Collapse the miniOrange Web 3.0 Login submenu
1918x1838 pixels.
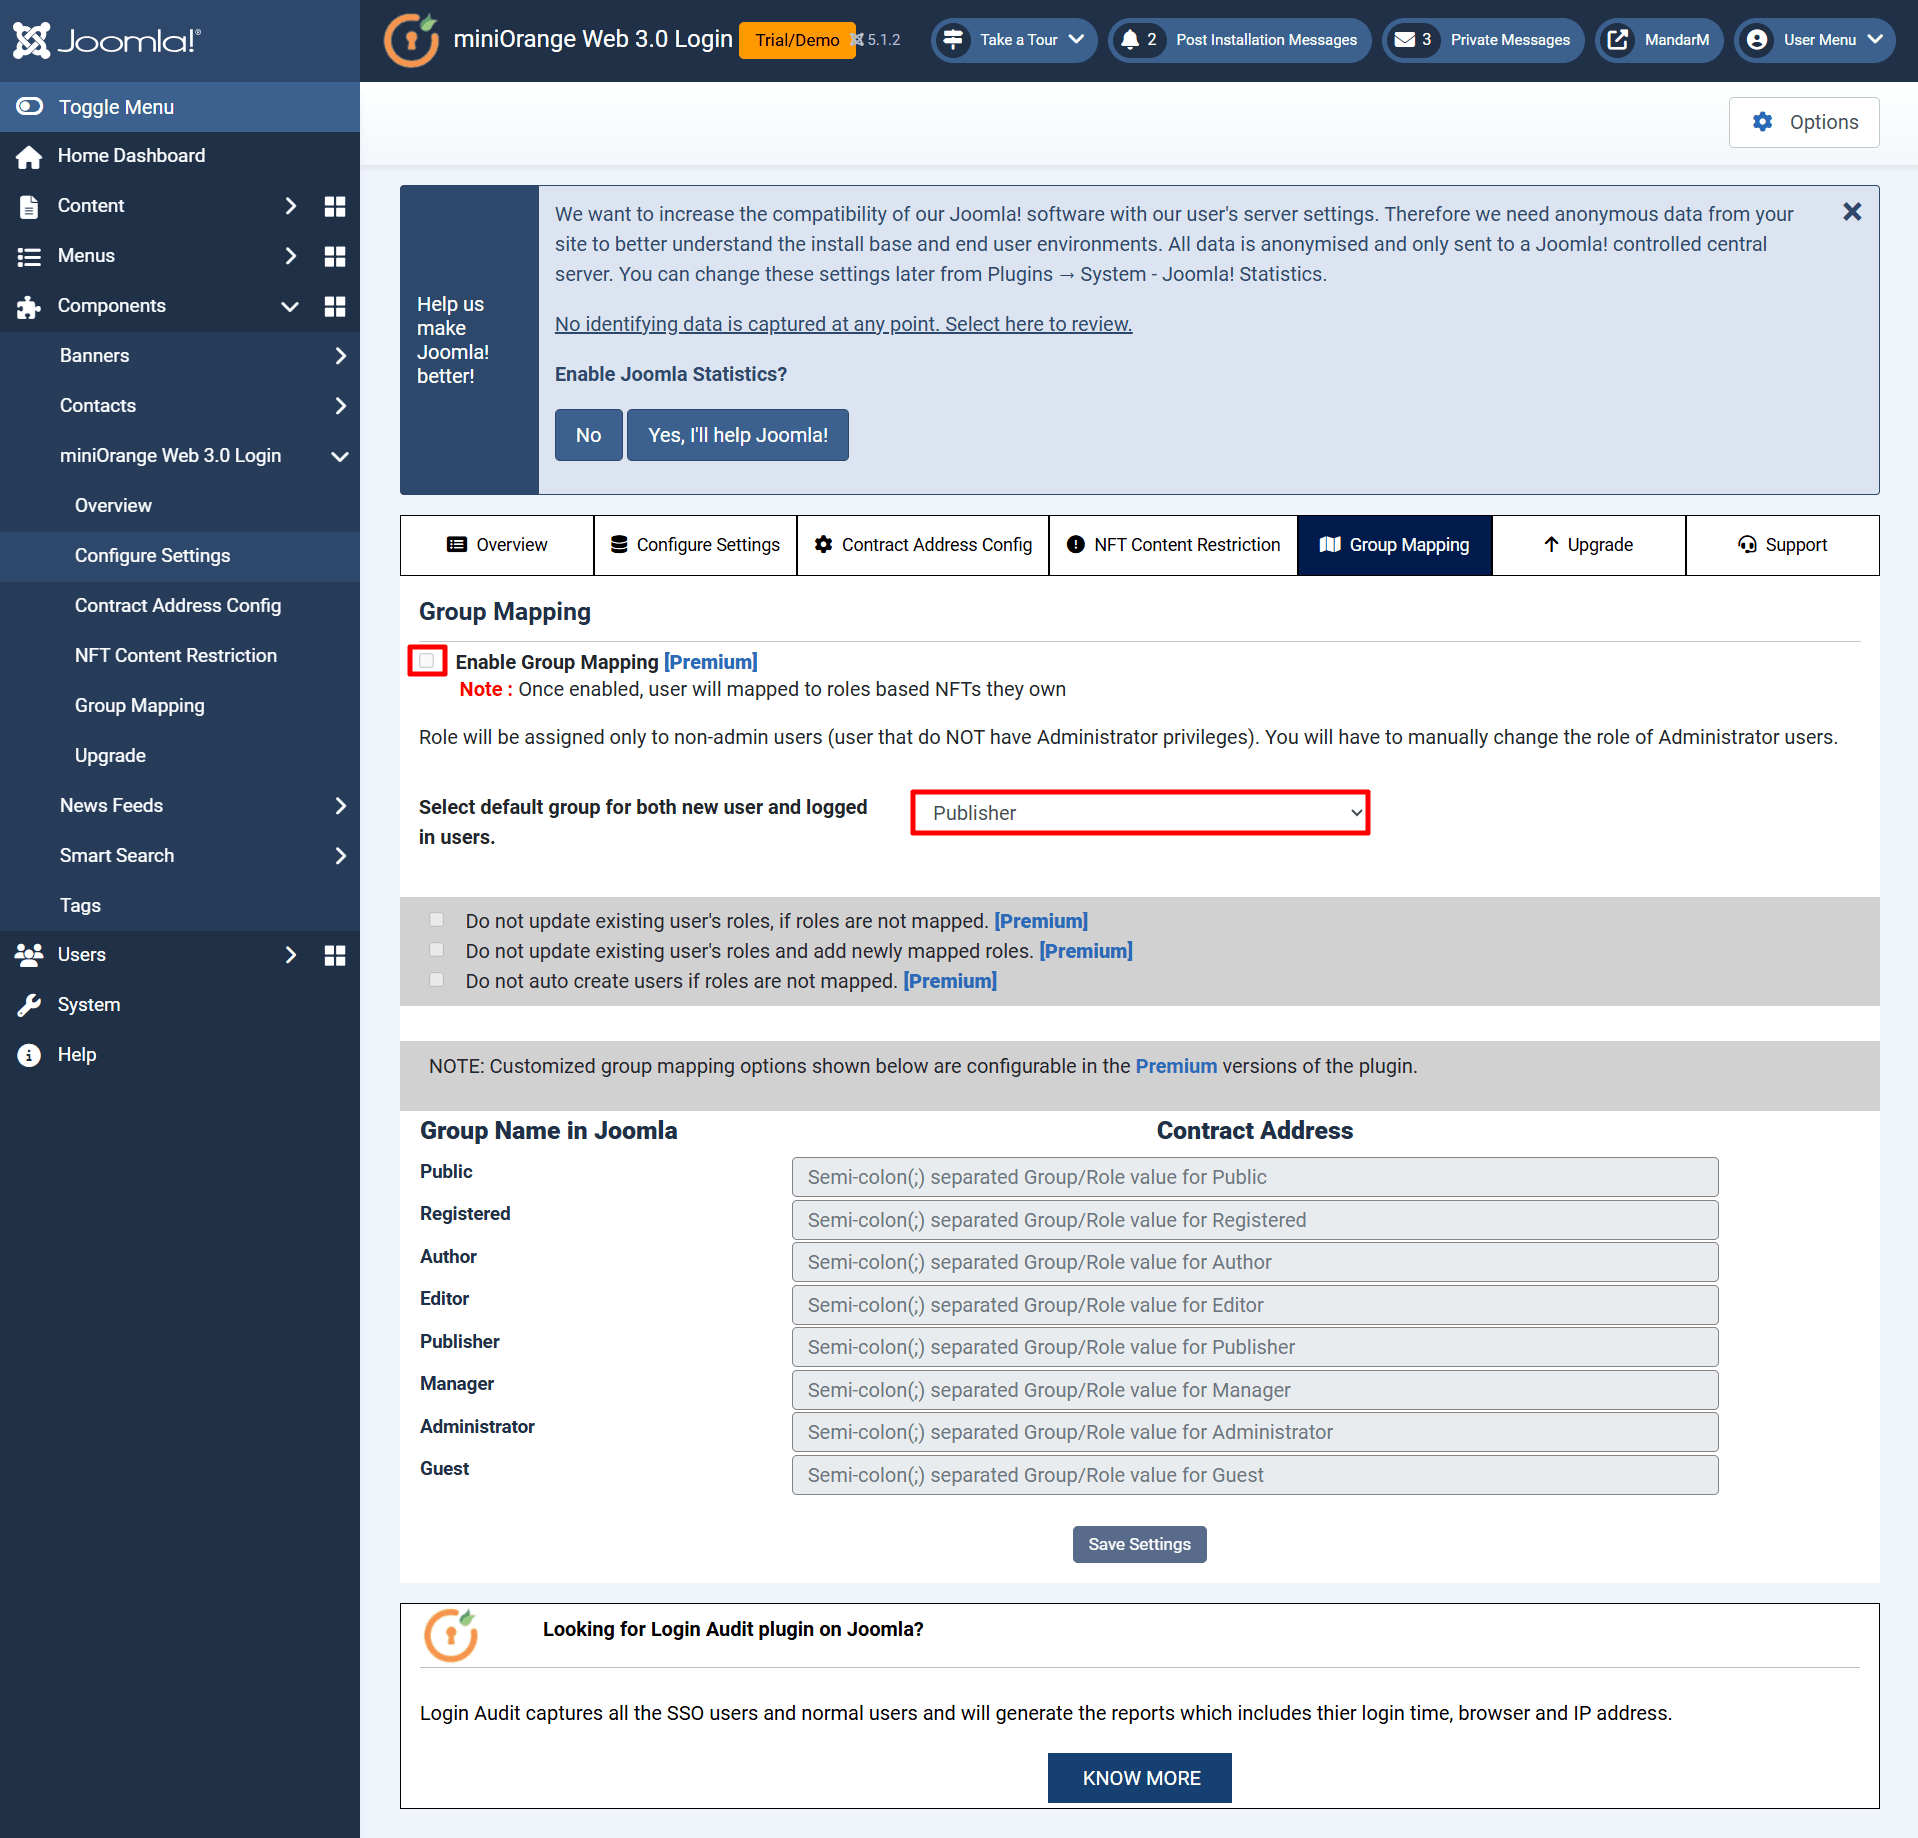click(340, 456)
